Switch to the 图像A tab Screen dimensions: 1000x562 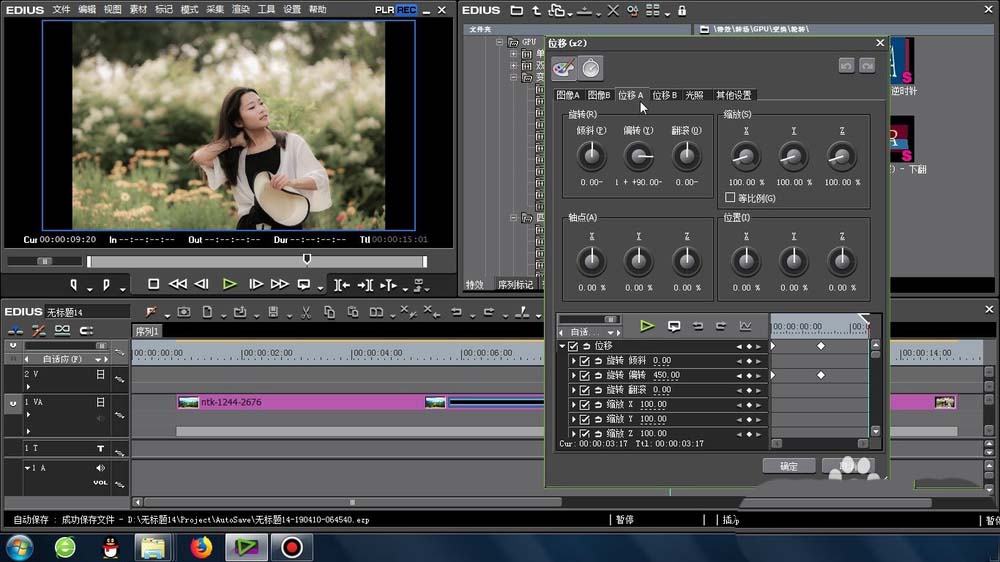(x=568, y=95)
